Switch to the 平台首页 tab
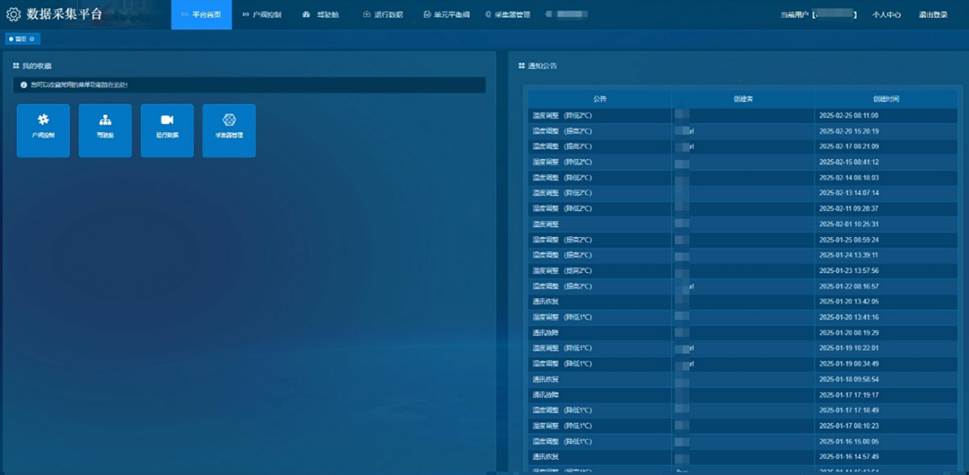 201,15
